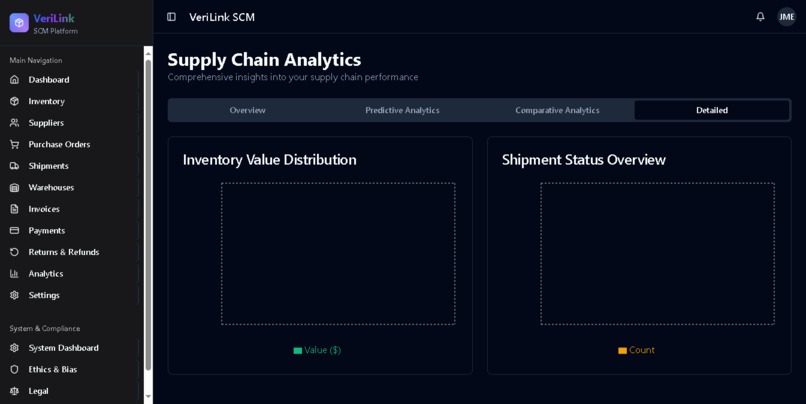Select the Detailed tab
The image size is (806, 404).
coord(712,110)
